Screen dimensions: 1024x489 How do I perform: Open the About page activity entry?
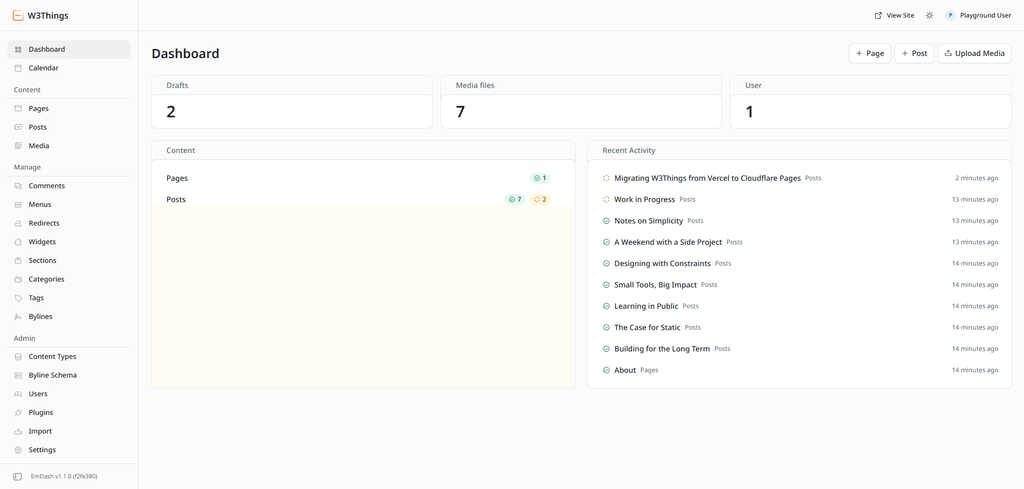click(x=625, y=370)
